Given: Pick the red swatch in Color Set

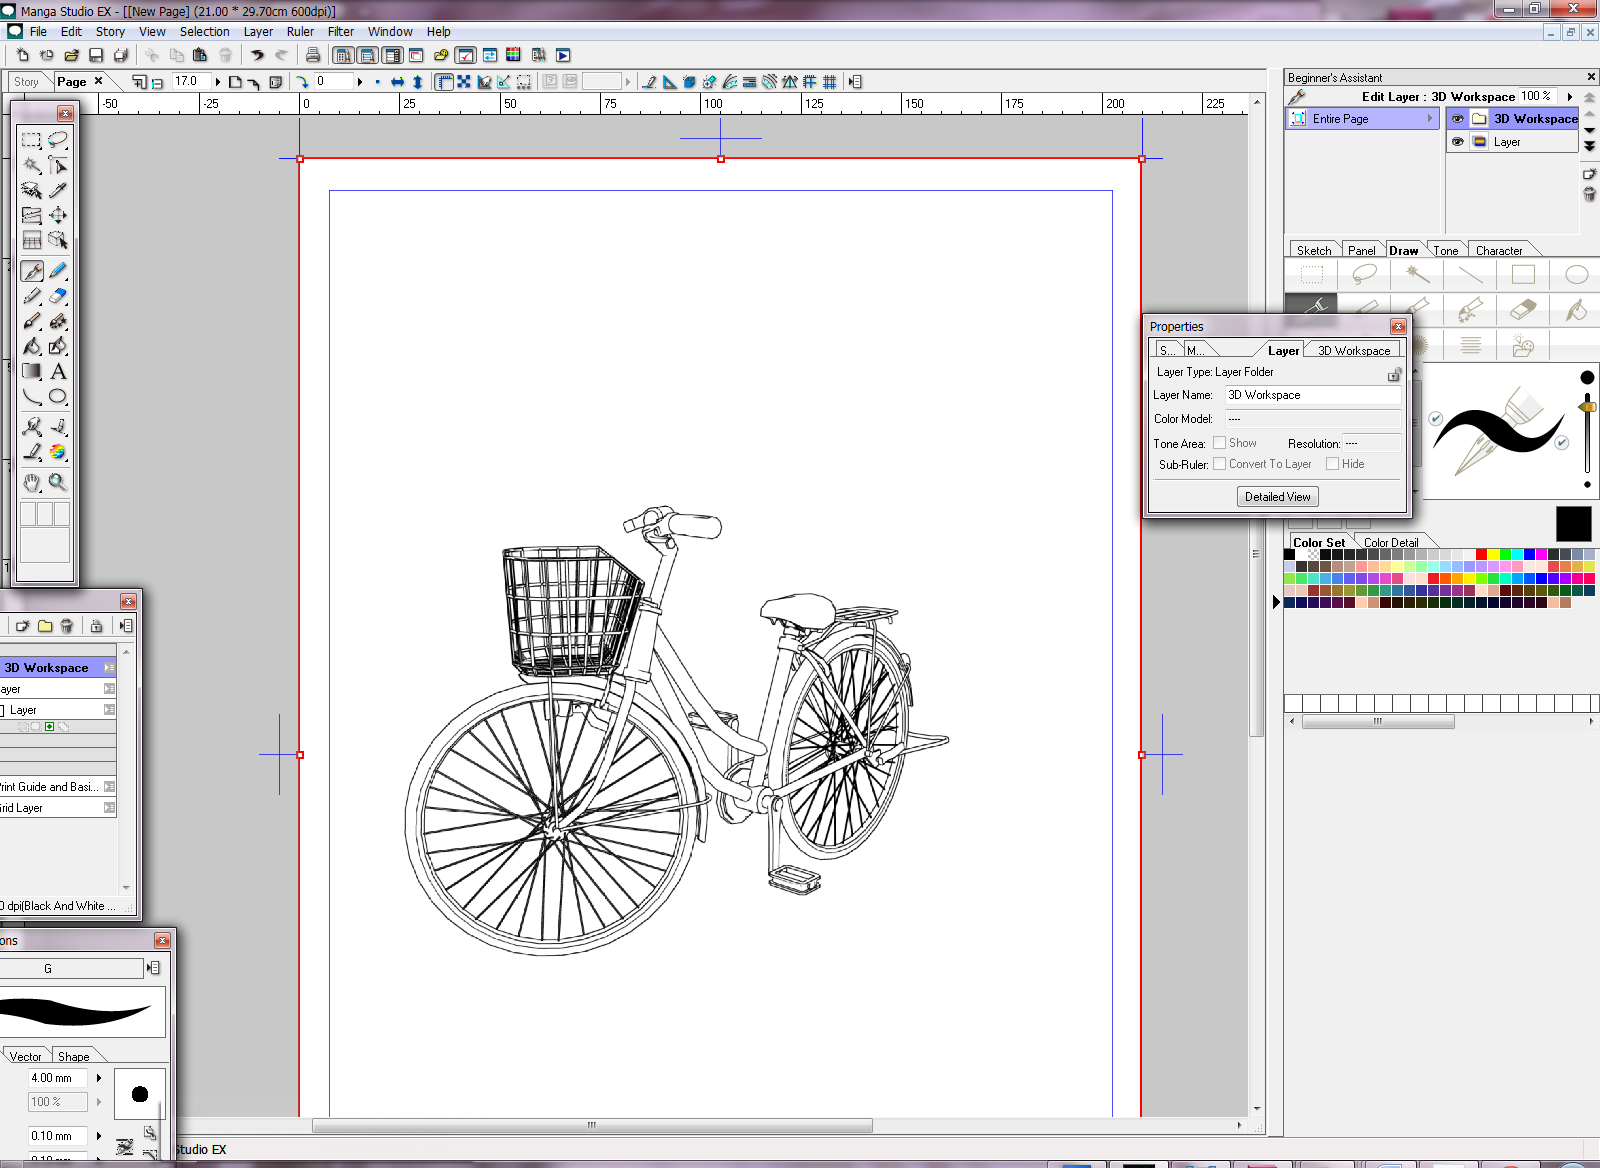Looking at the screenshot, I should click(1481, 554).
